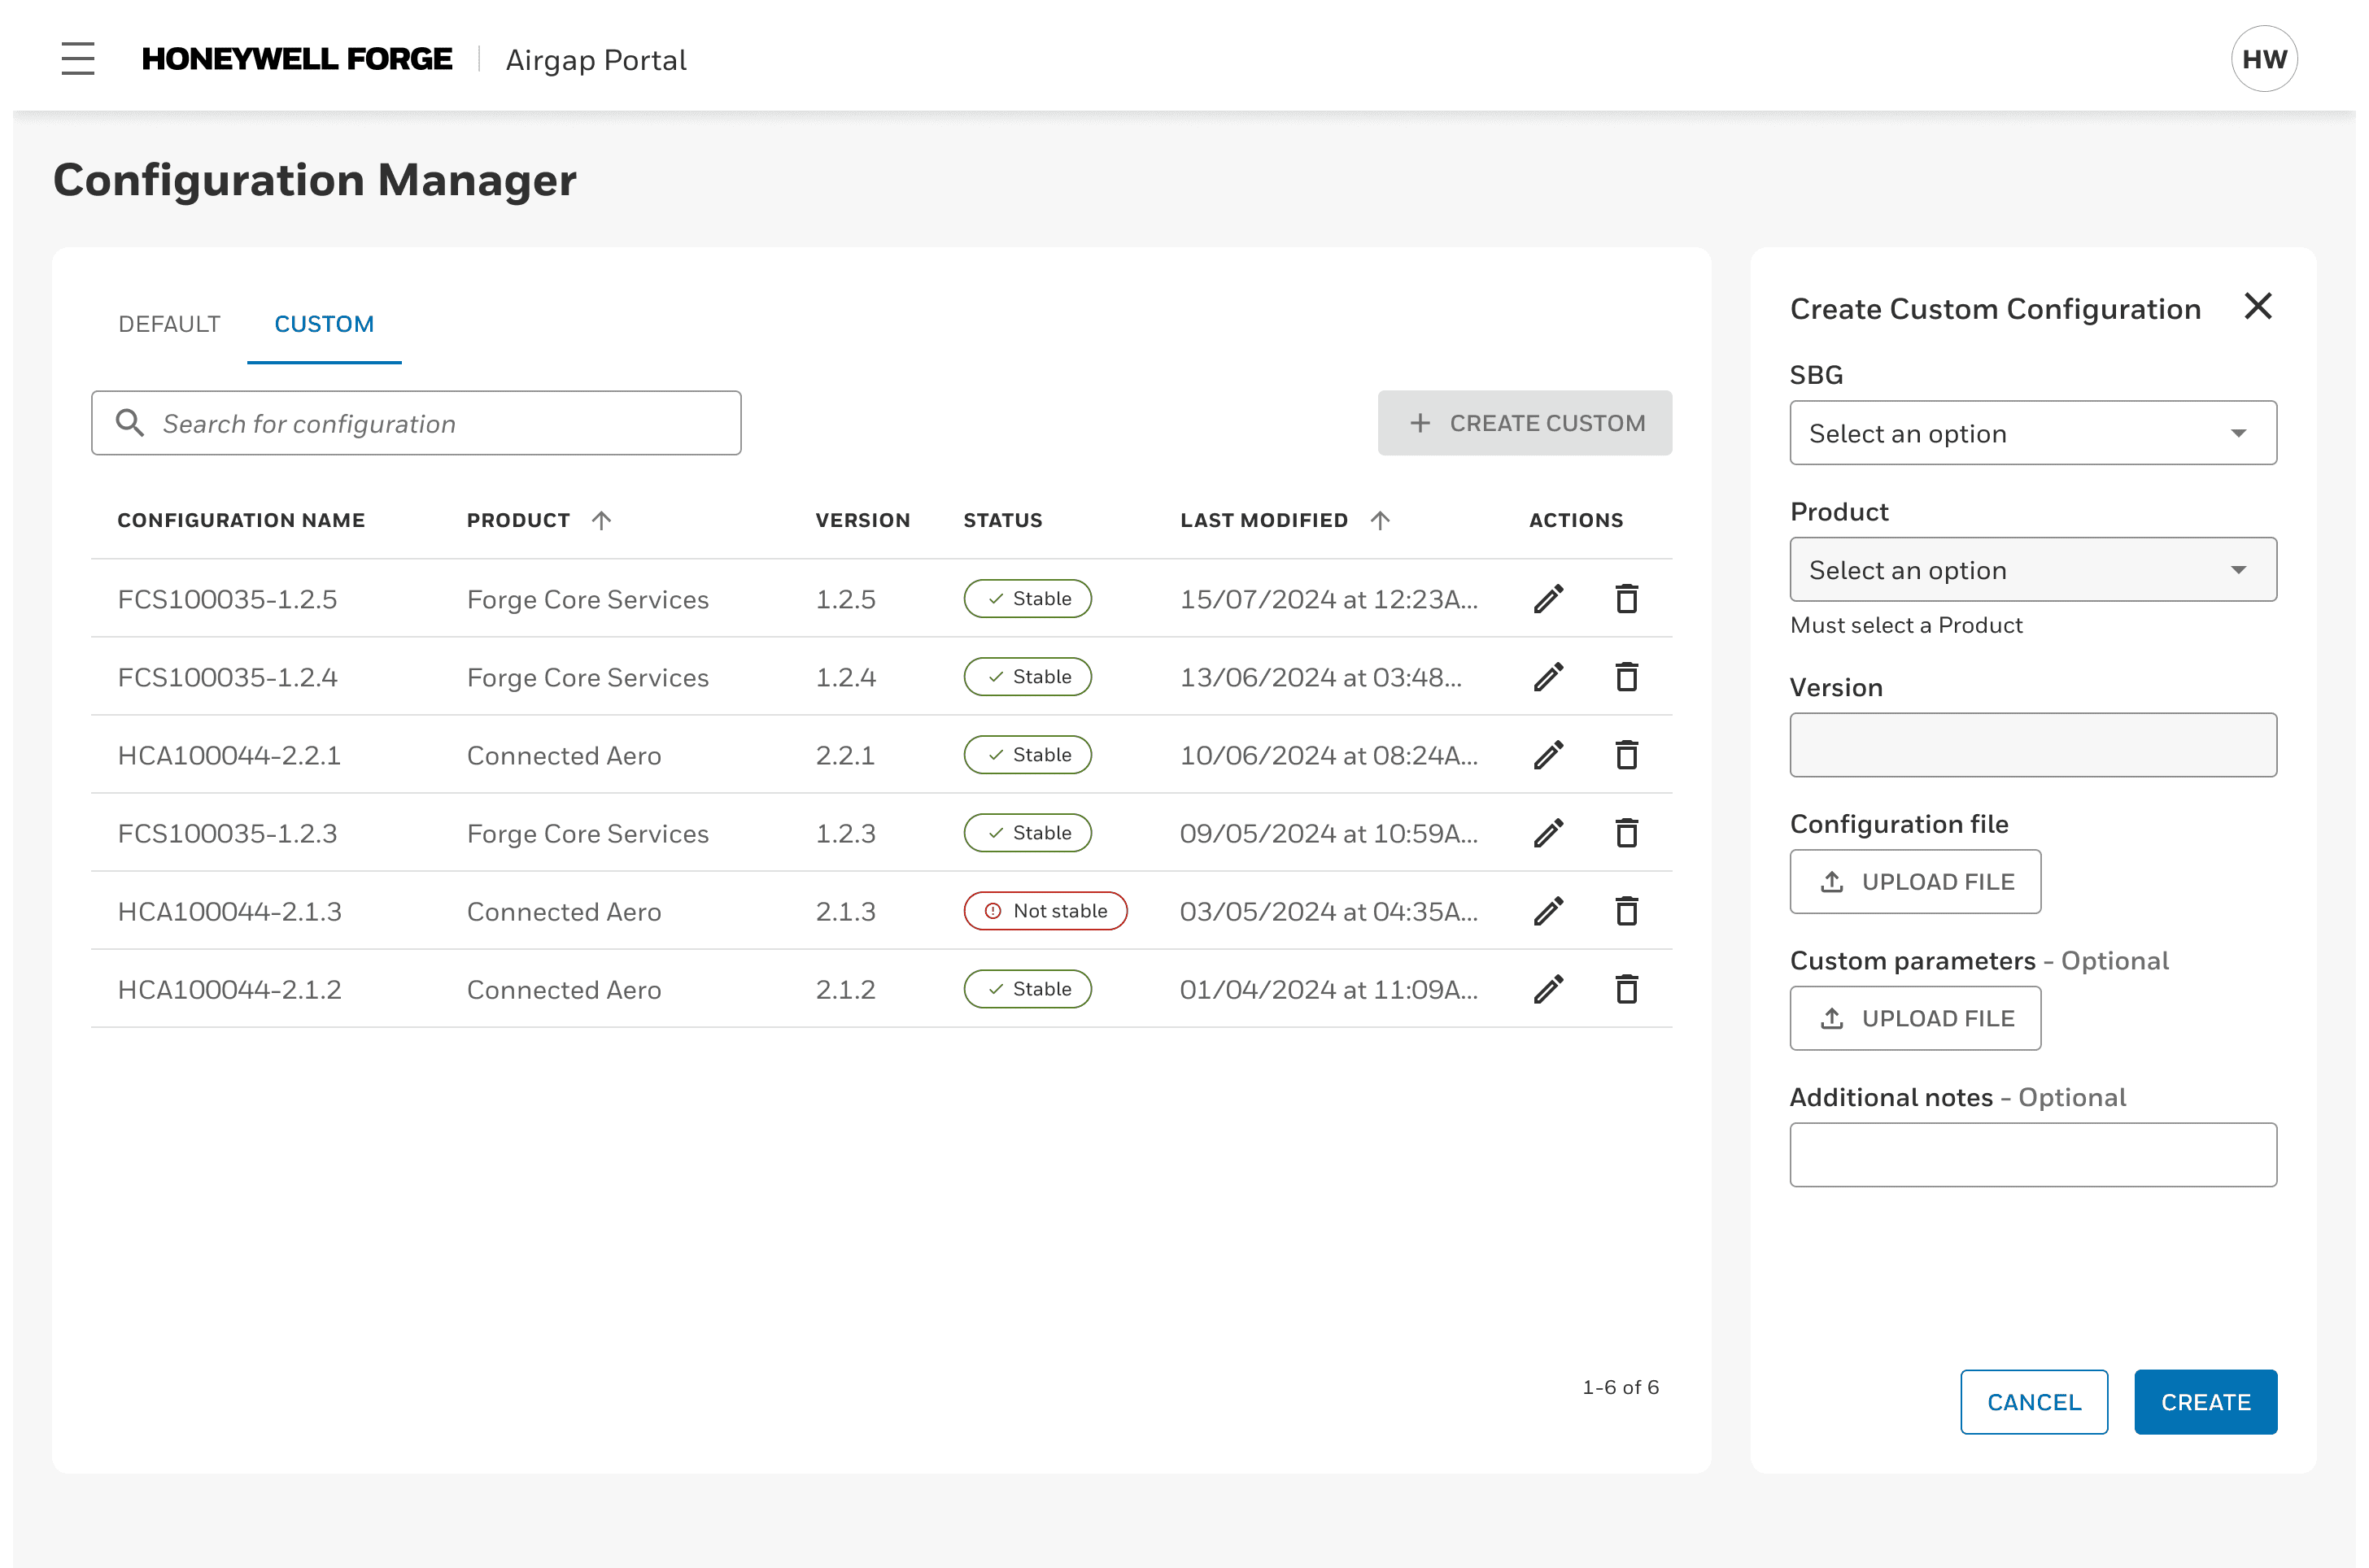Select the CUSTOM tab
Viewport: 2369px width, 1568px height.
tap(324, 324)
